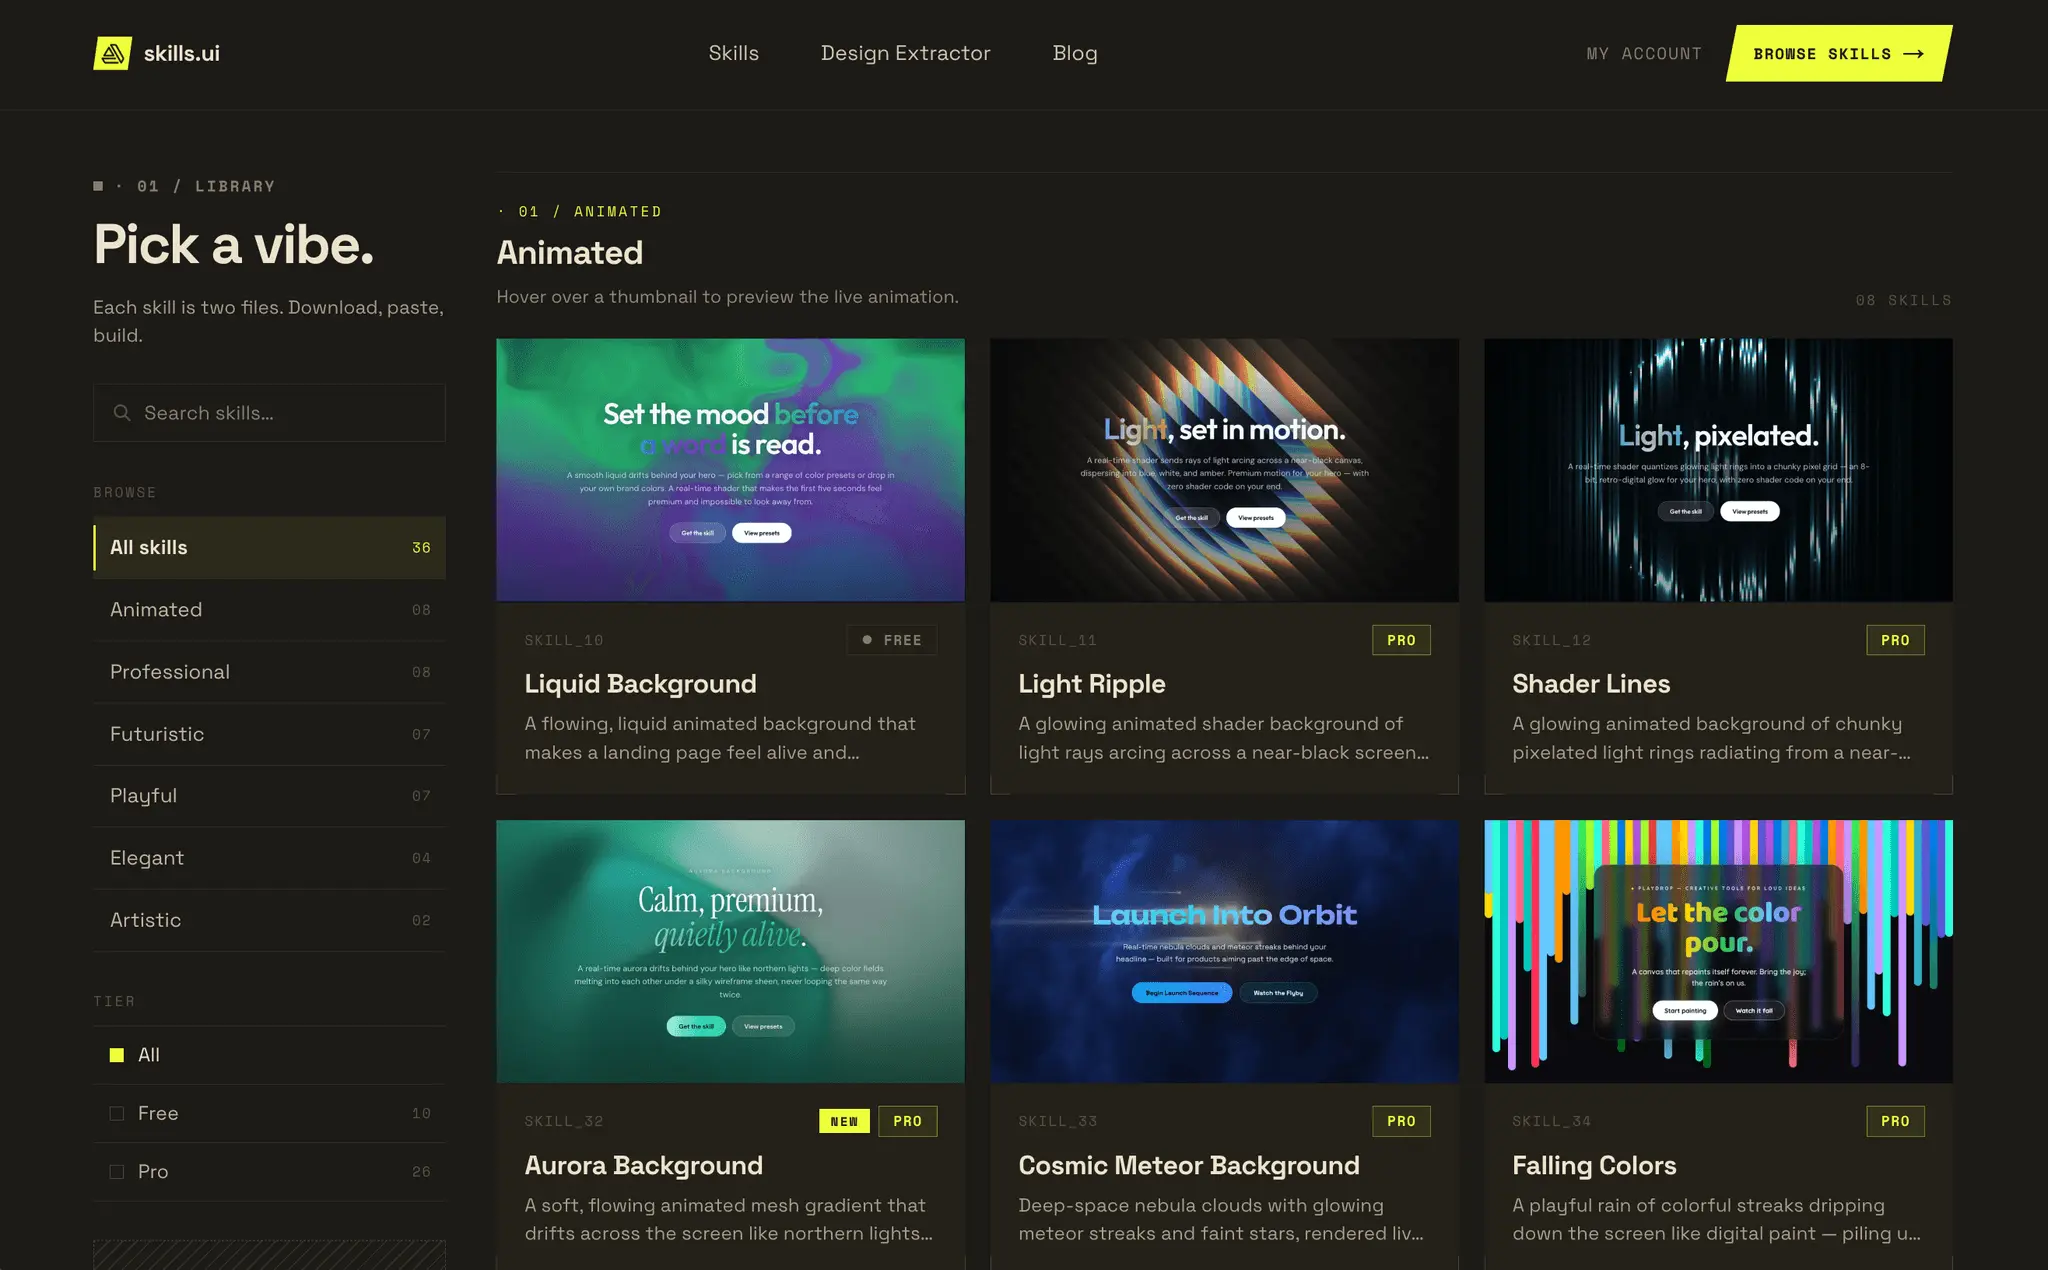Open the Aurora Background thumbnail
Image resolution: width=2048 pixels, height=1270 pixels.
pos(731,952)
